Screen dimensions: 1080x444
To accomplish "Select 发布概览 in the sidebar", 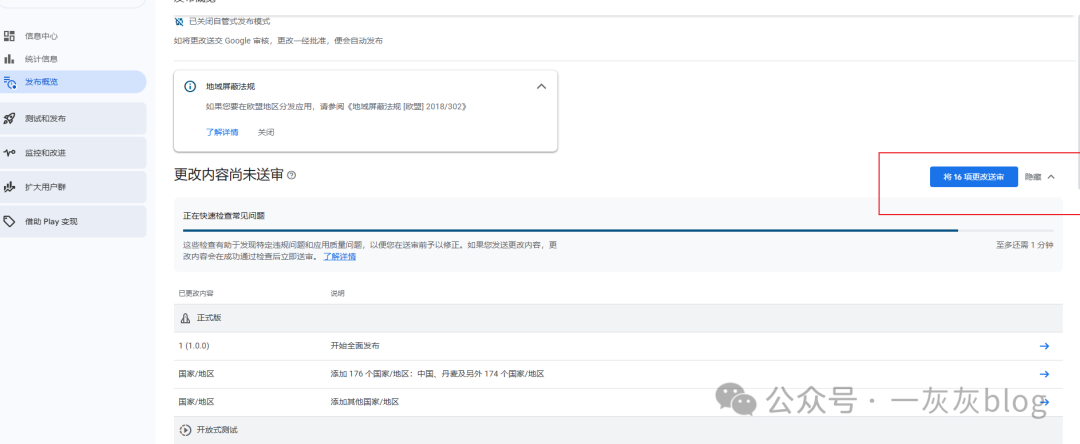I will coord(73,82).
